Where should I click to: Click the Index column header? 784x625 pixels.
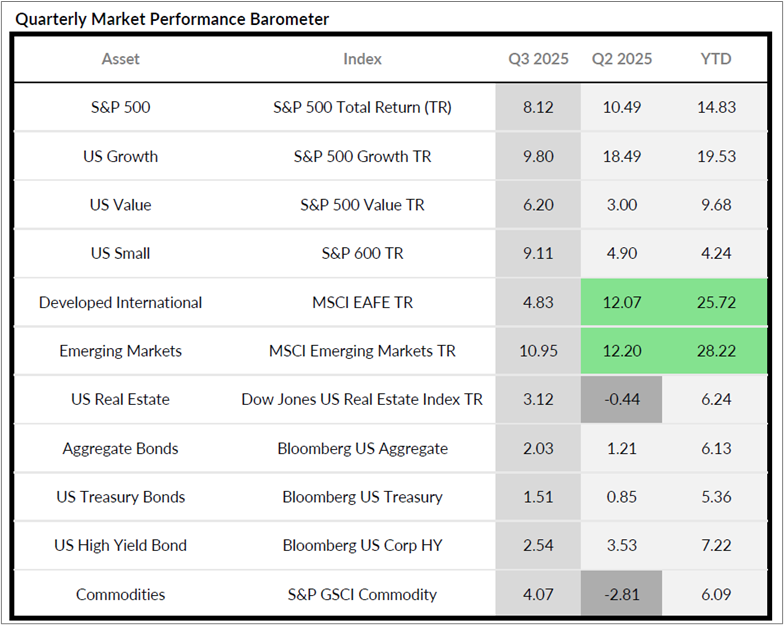coord(362,59)
